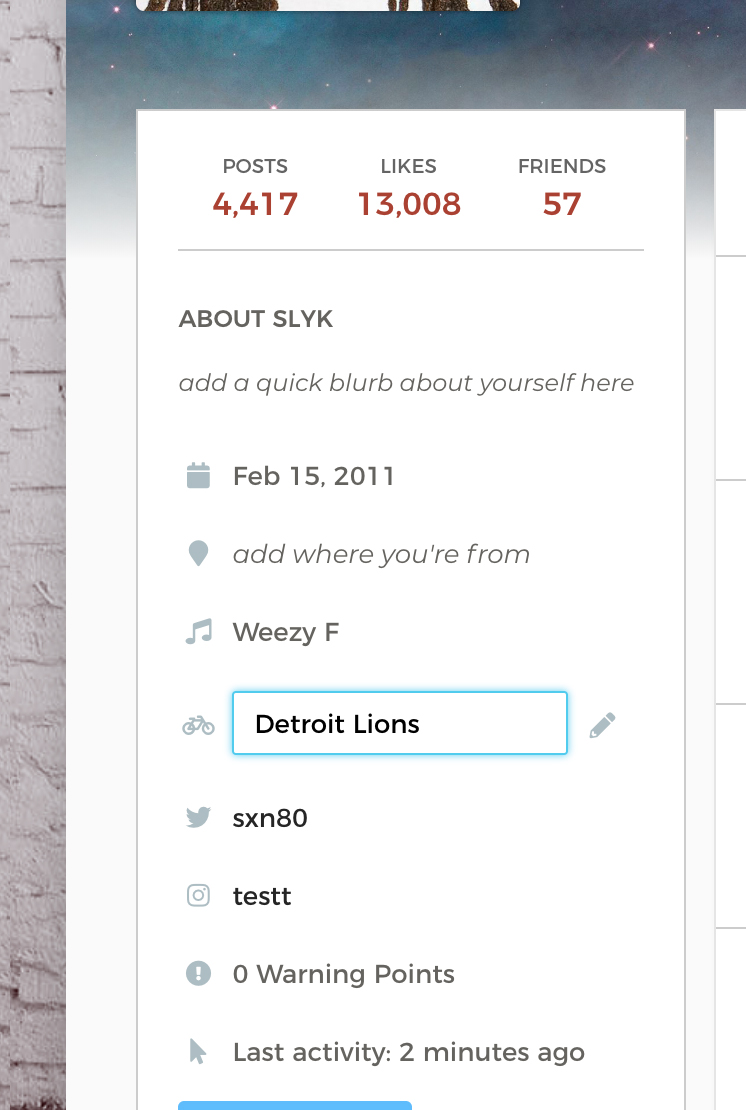
Task: Edit the 'add where you're from' placeholder
Action: click(381, 554)
